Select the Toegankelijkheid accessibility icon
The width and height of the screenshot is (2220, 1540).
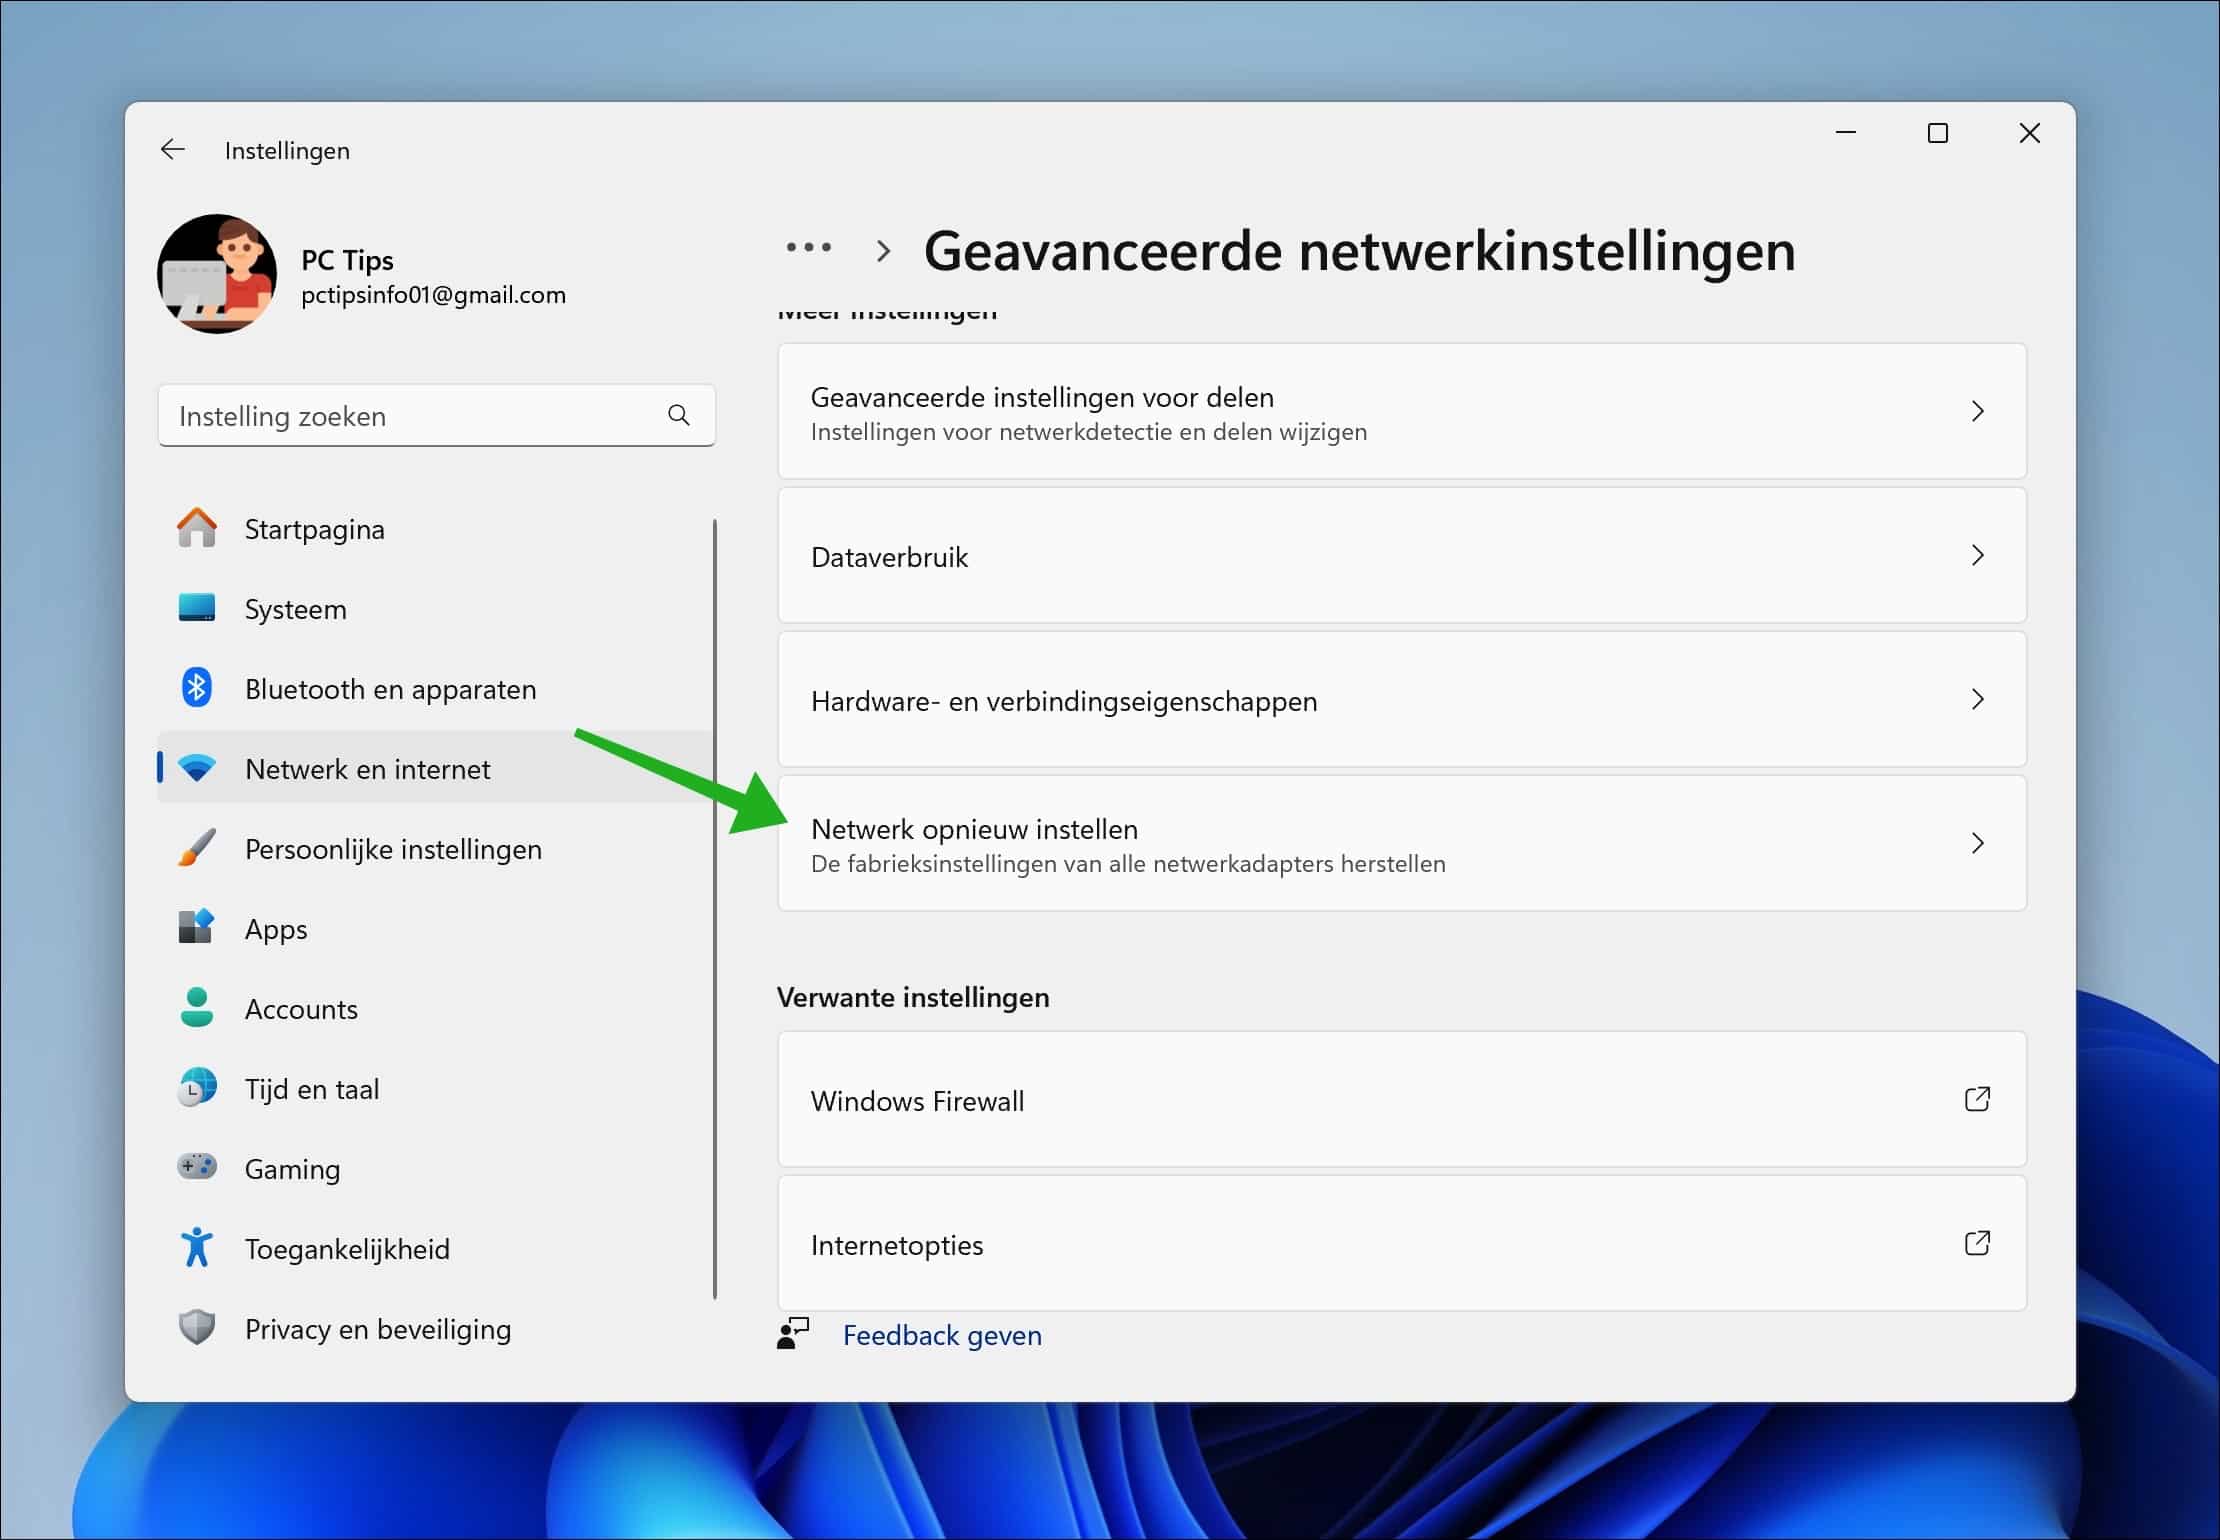tap(197, 1248)
